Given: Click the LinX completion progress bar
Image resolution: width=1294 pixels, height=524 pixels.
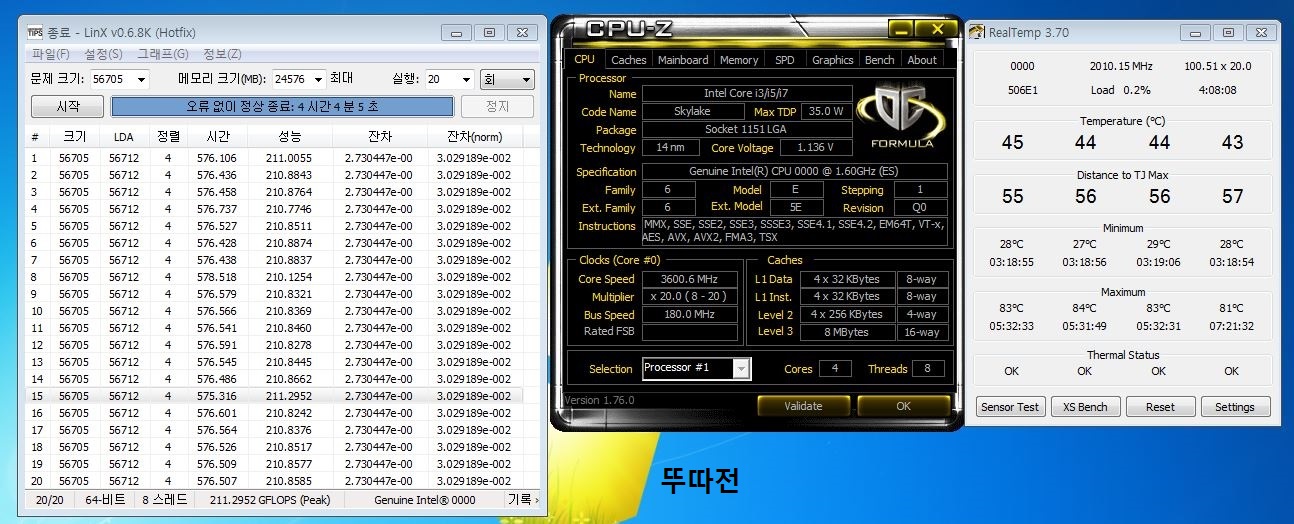Looking at the screenshot, I should point(282,106).
